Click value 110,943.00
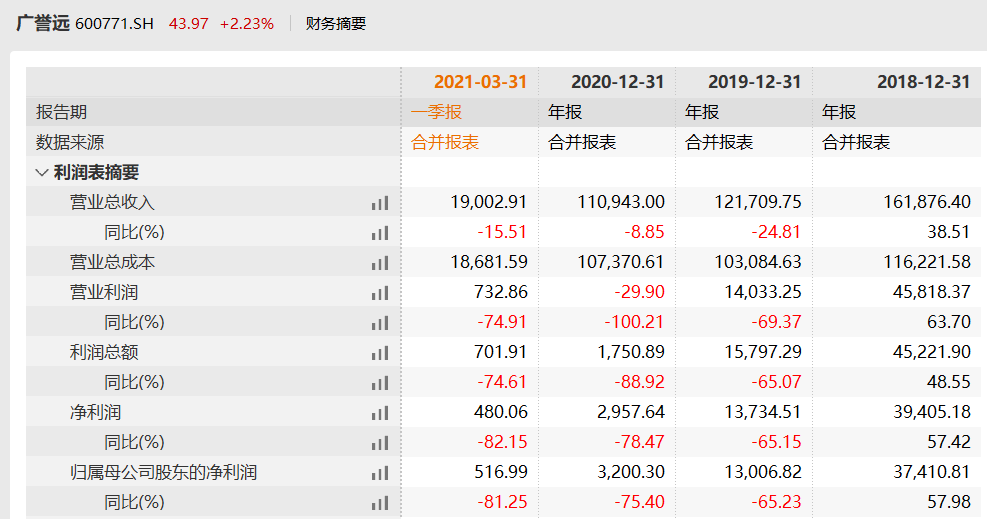 pos(621,202)
